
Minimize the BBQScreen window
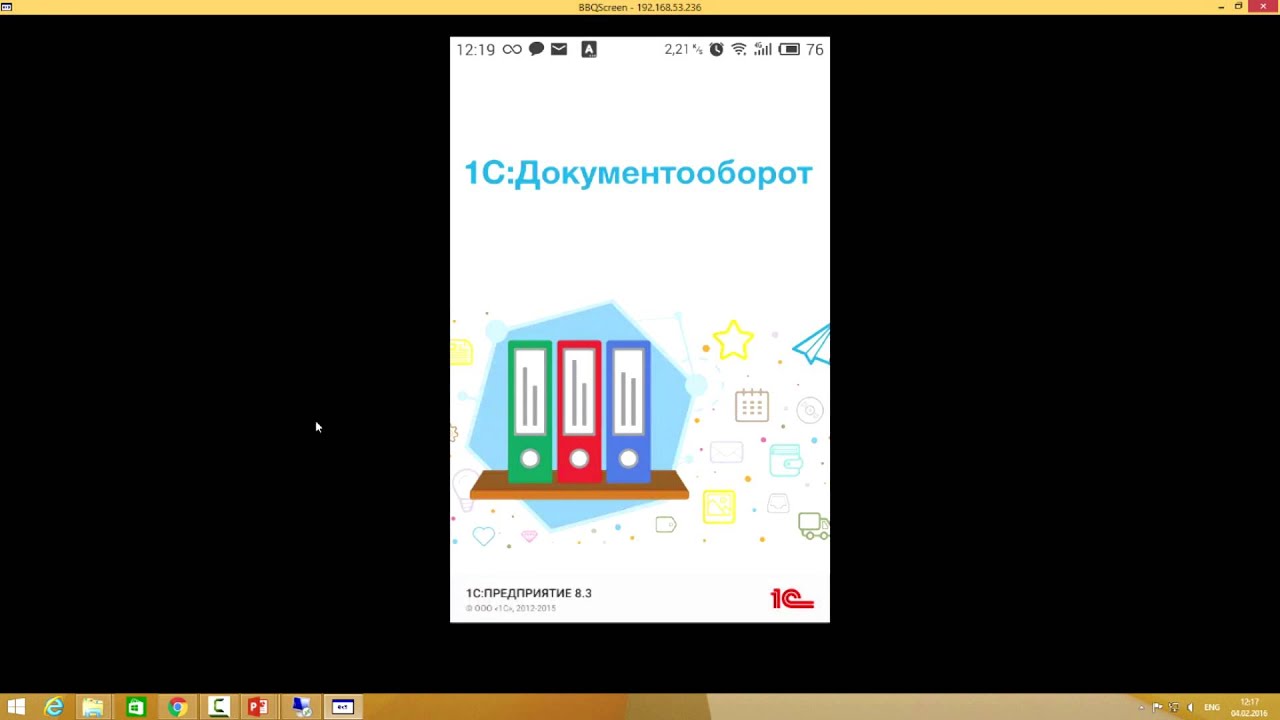[1221, 7]
